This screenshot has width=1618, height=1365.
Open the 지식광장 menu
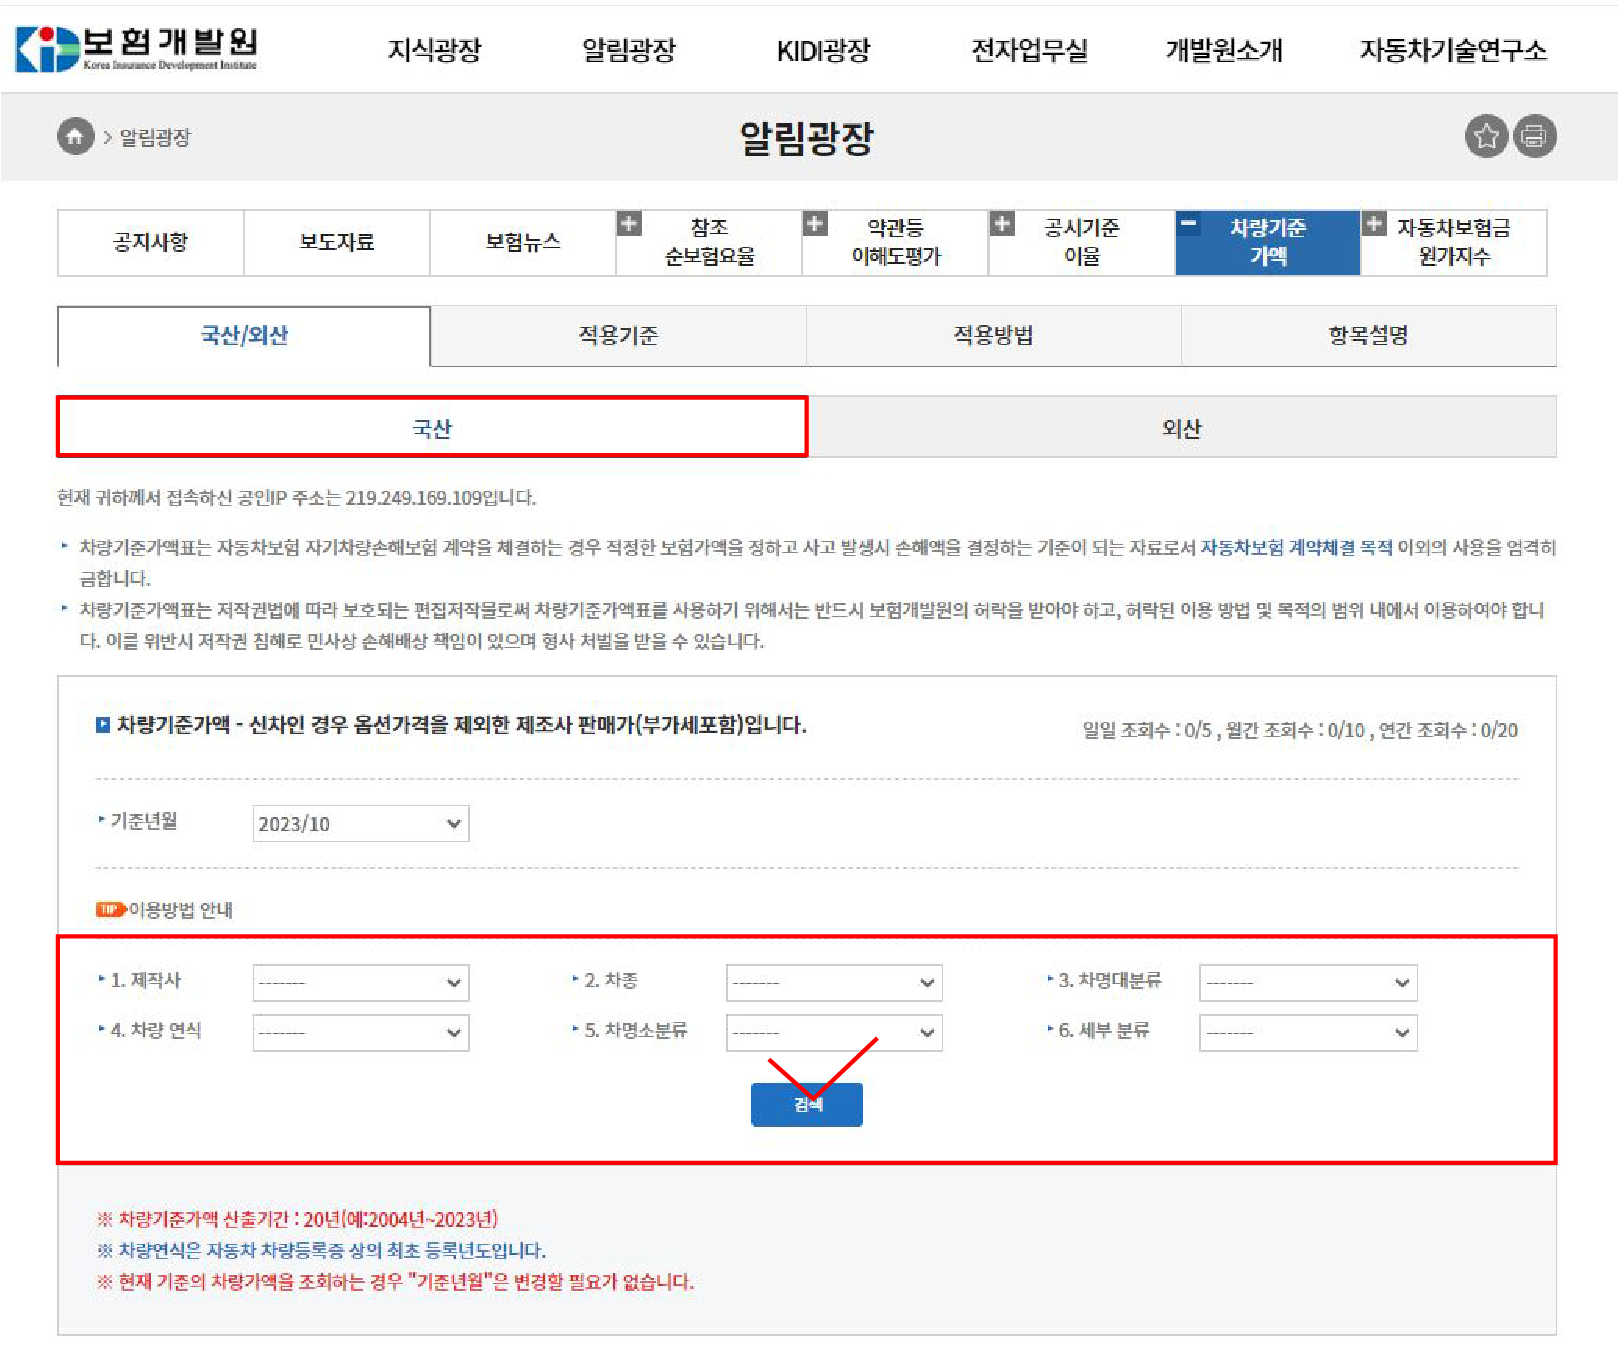coord(434,51)
